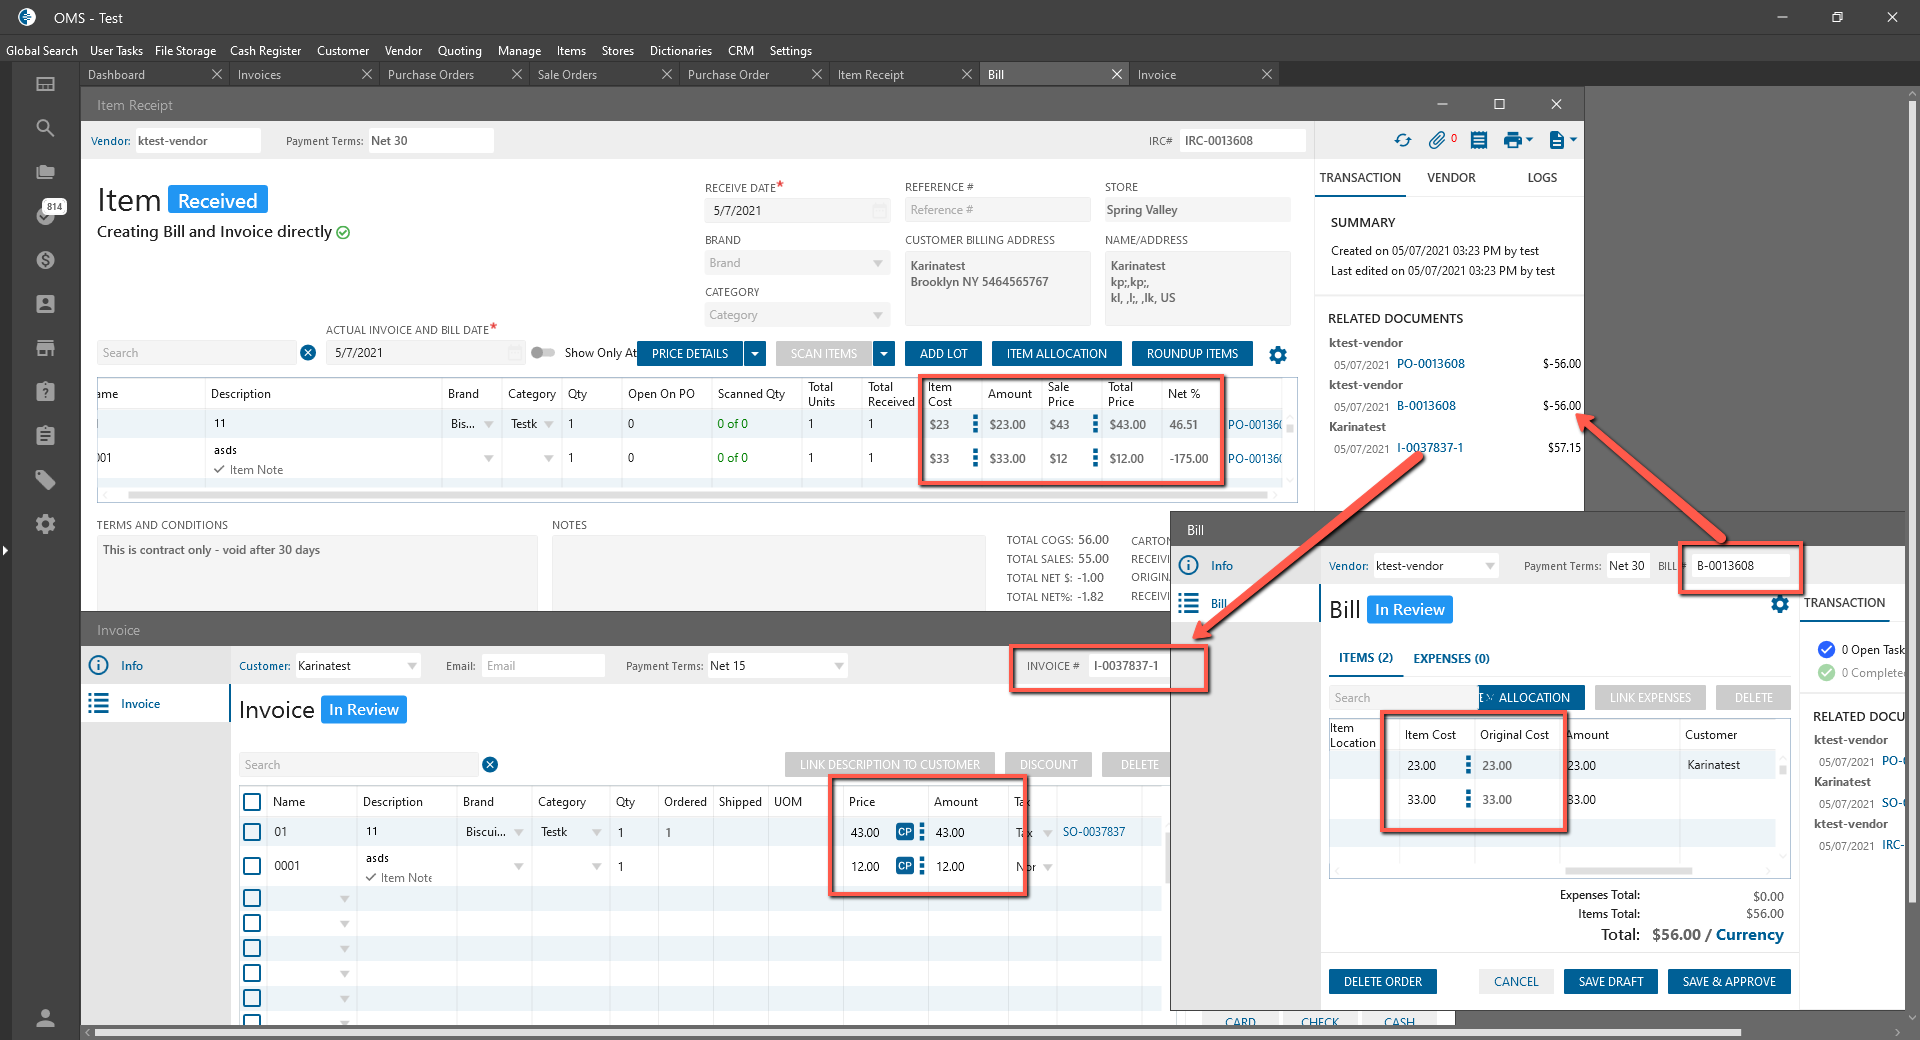Click the store icon in left sidebar

[45, 348]
